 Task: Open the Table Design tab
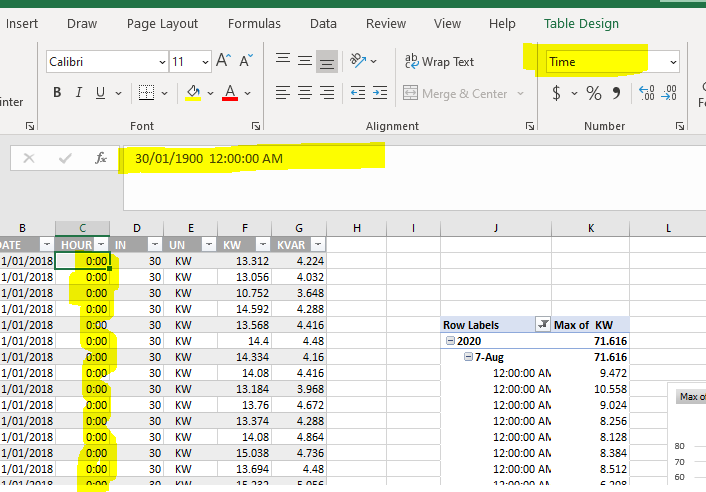pos(581,23)
